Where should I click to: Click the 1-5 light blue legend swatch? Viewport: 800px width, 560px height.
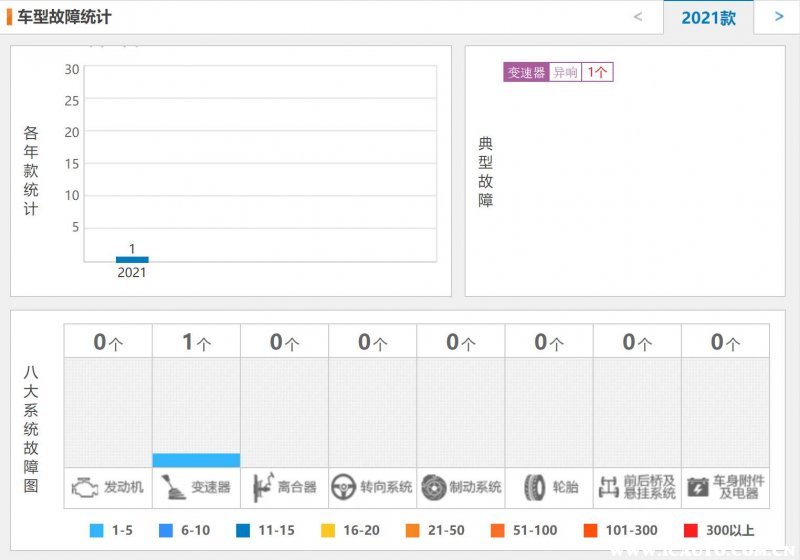(97, 530)
